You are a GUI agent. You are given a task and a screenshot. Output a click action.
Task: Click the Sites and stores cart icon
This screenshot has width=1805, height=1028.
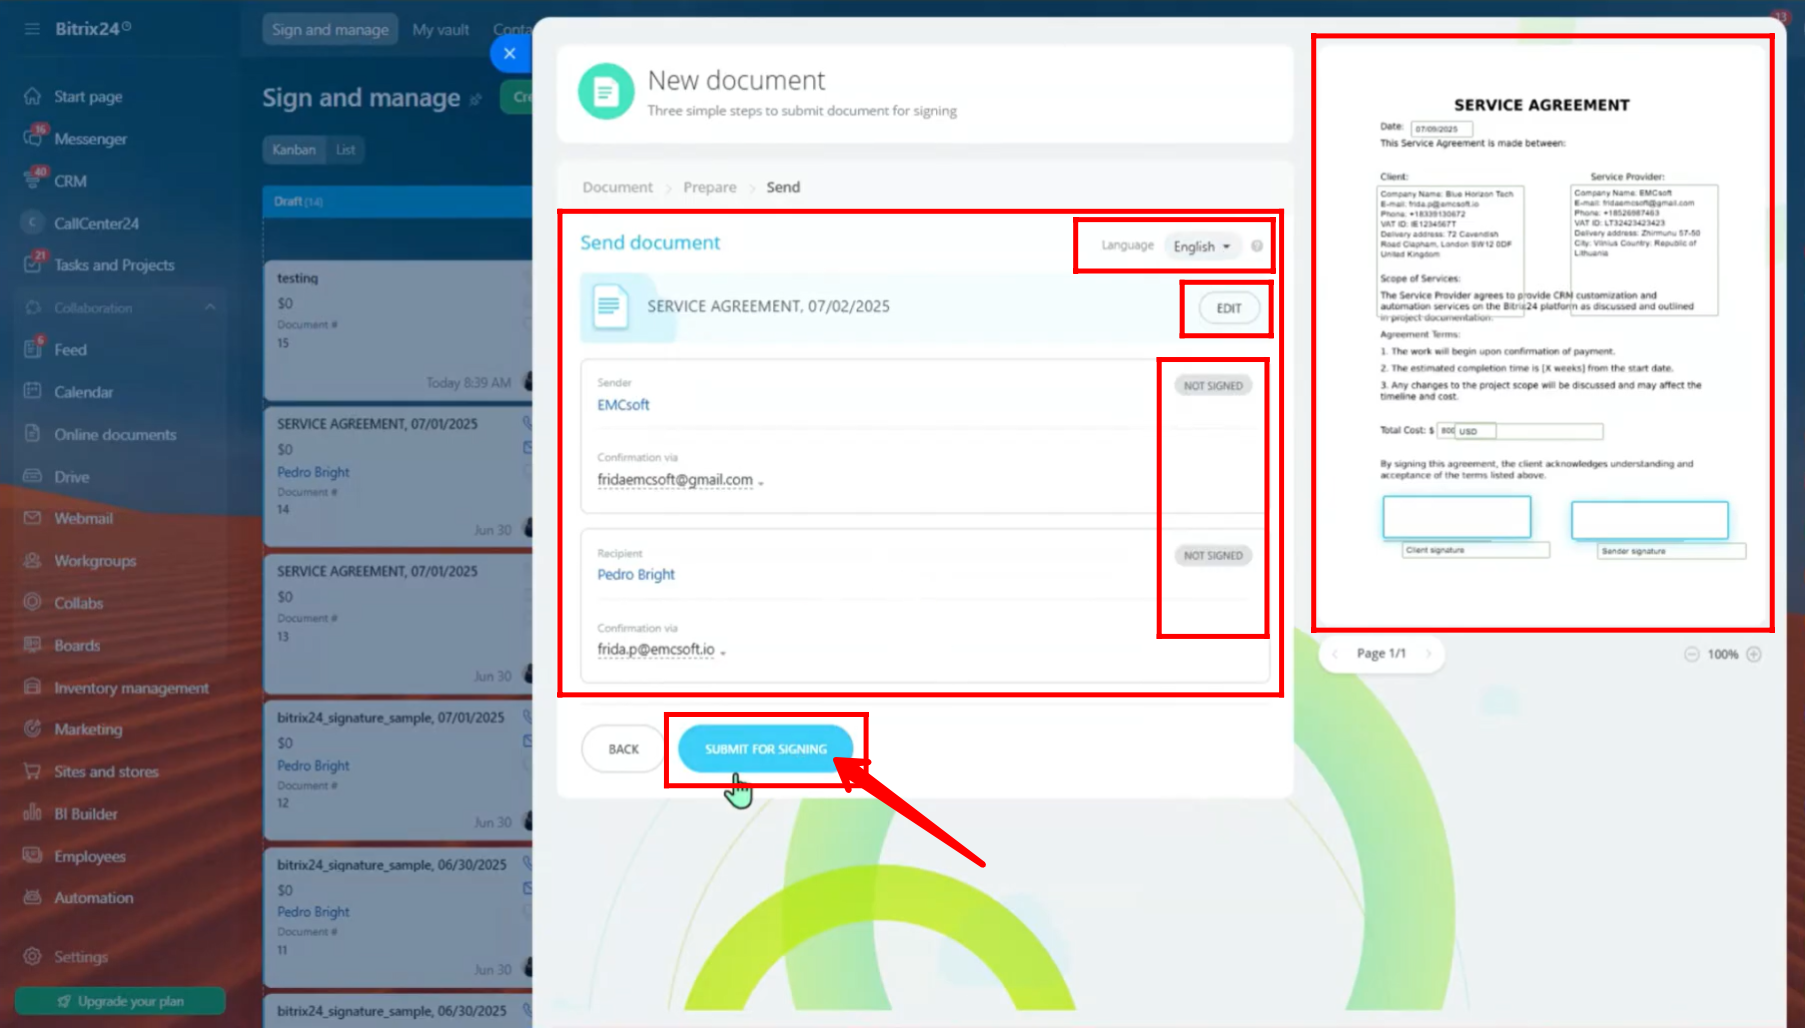click(x=32, y=771)
